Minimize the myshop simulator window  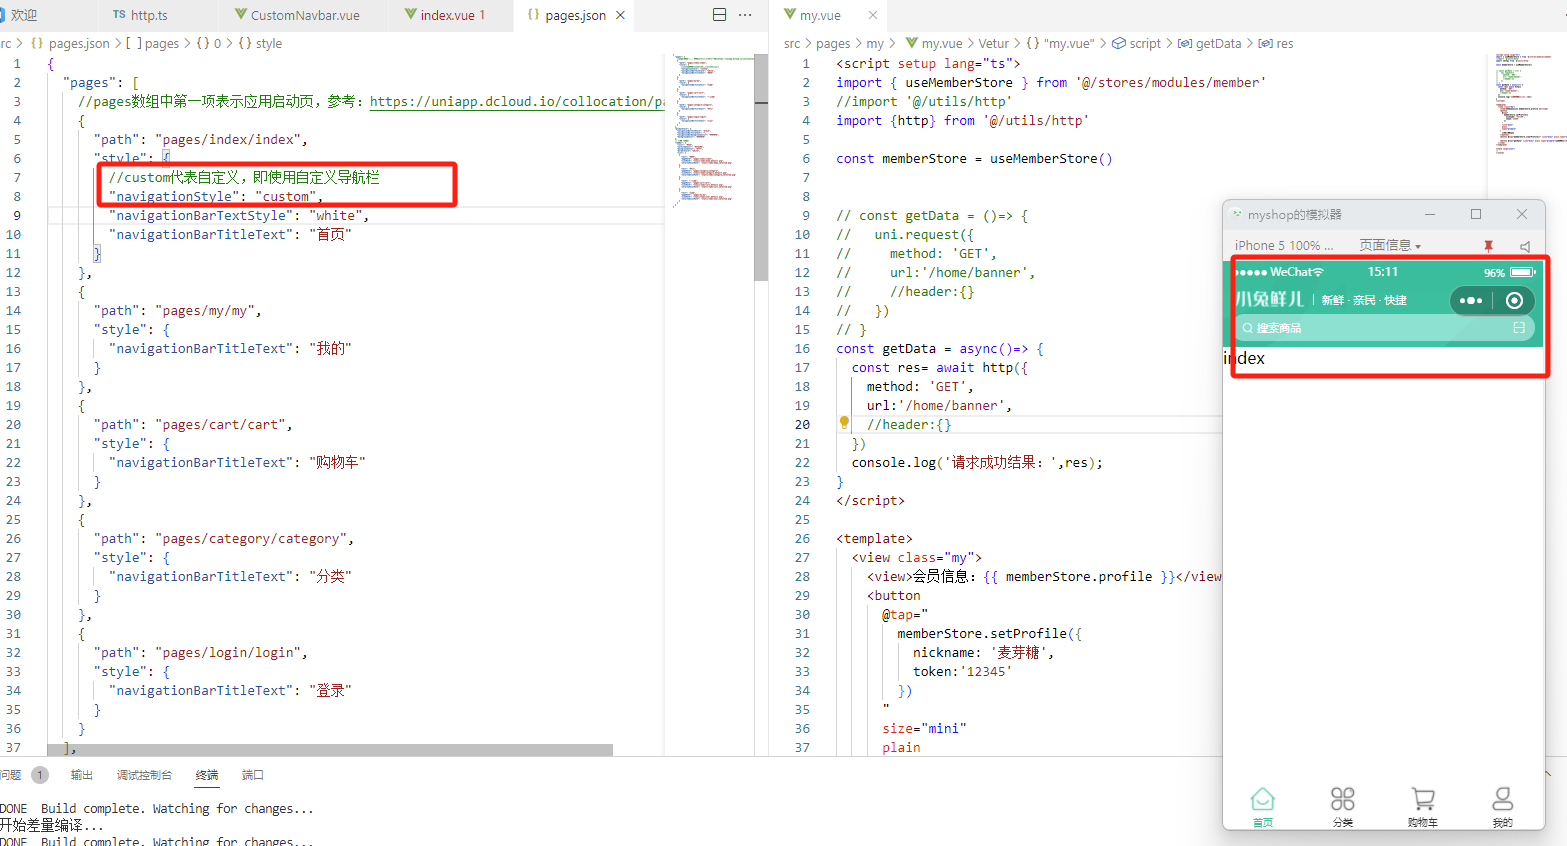pos(1430,214)
